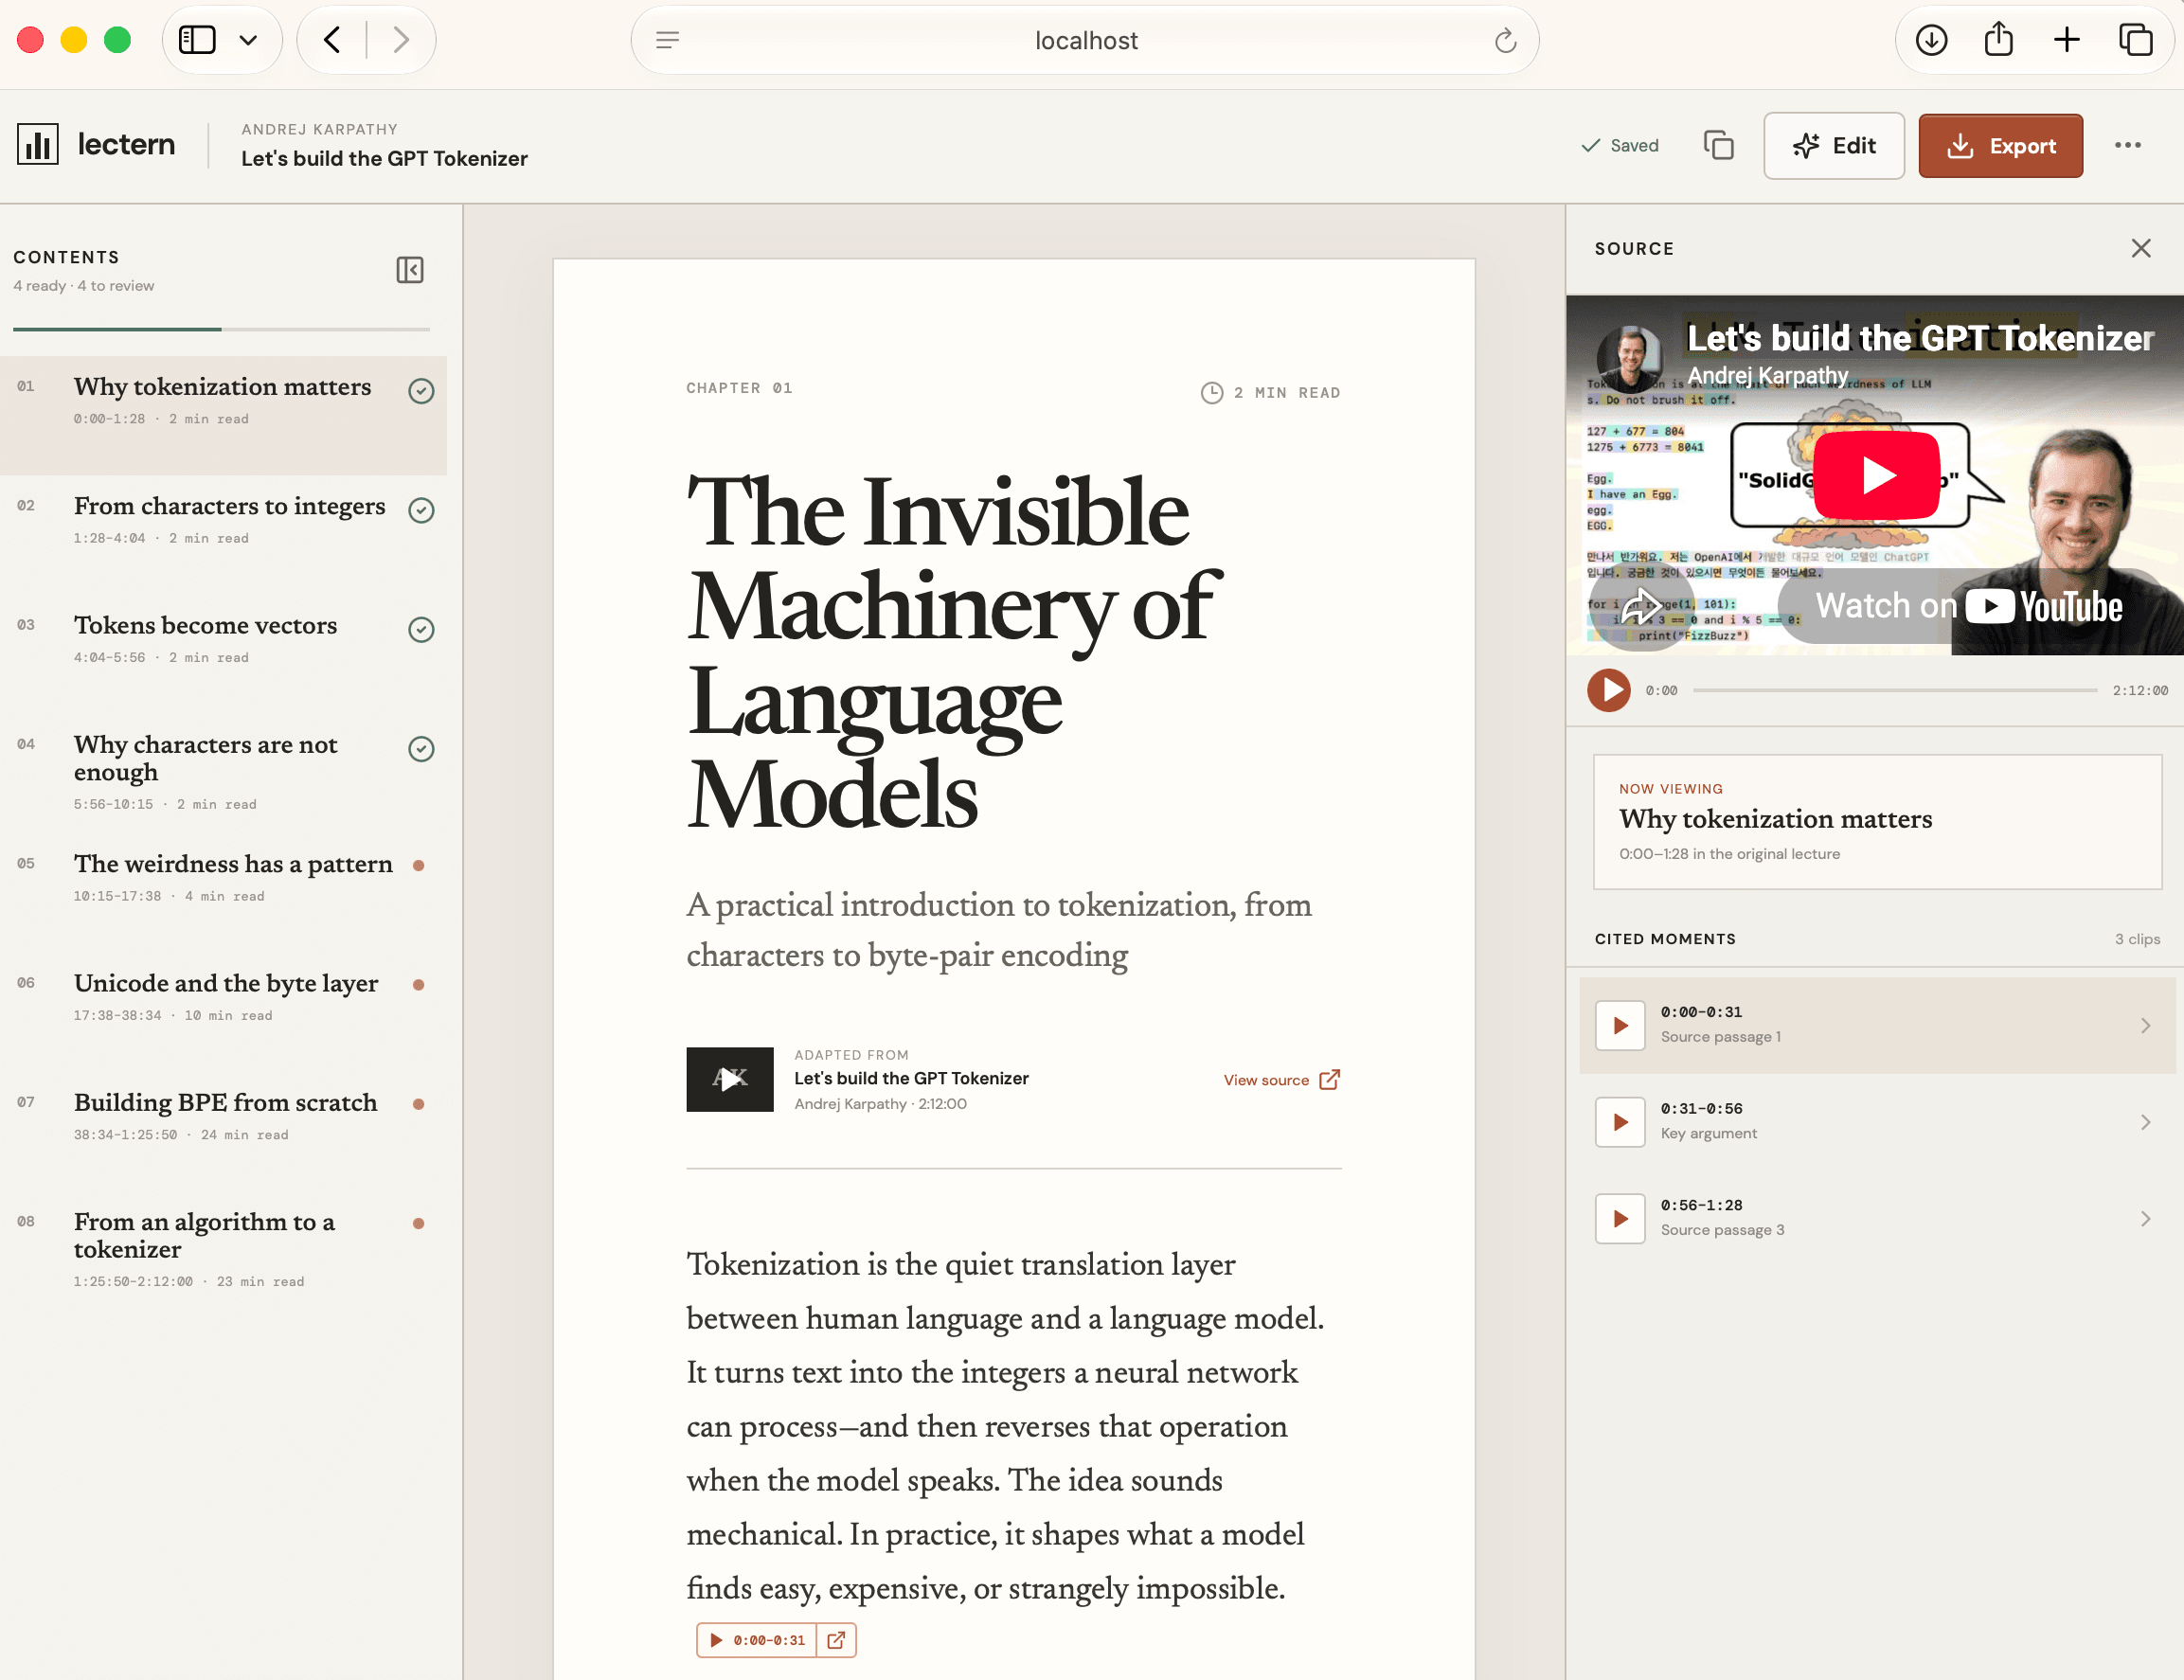Select chapter Unicode and the byte layer
The image size is (2184, 1680).
223,1012
